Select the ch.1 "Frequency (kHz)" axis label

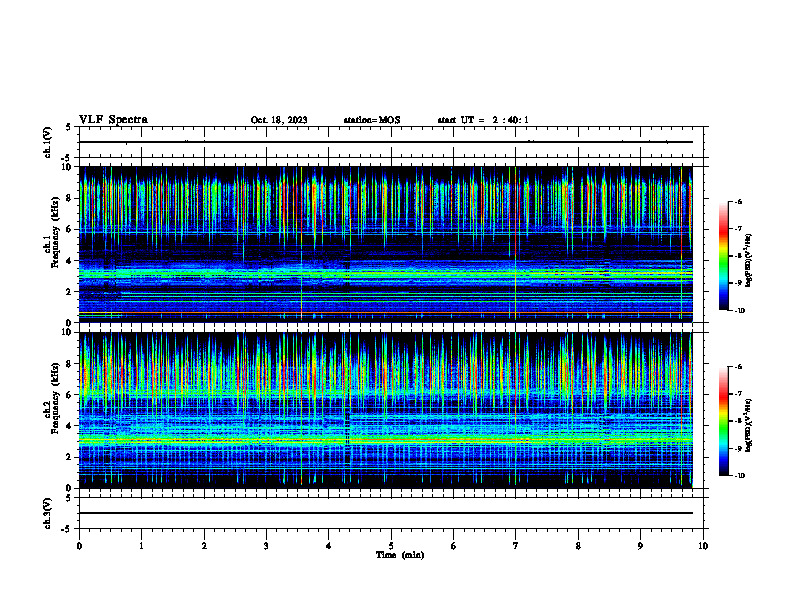coord(56,232)
